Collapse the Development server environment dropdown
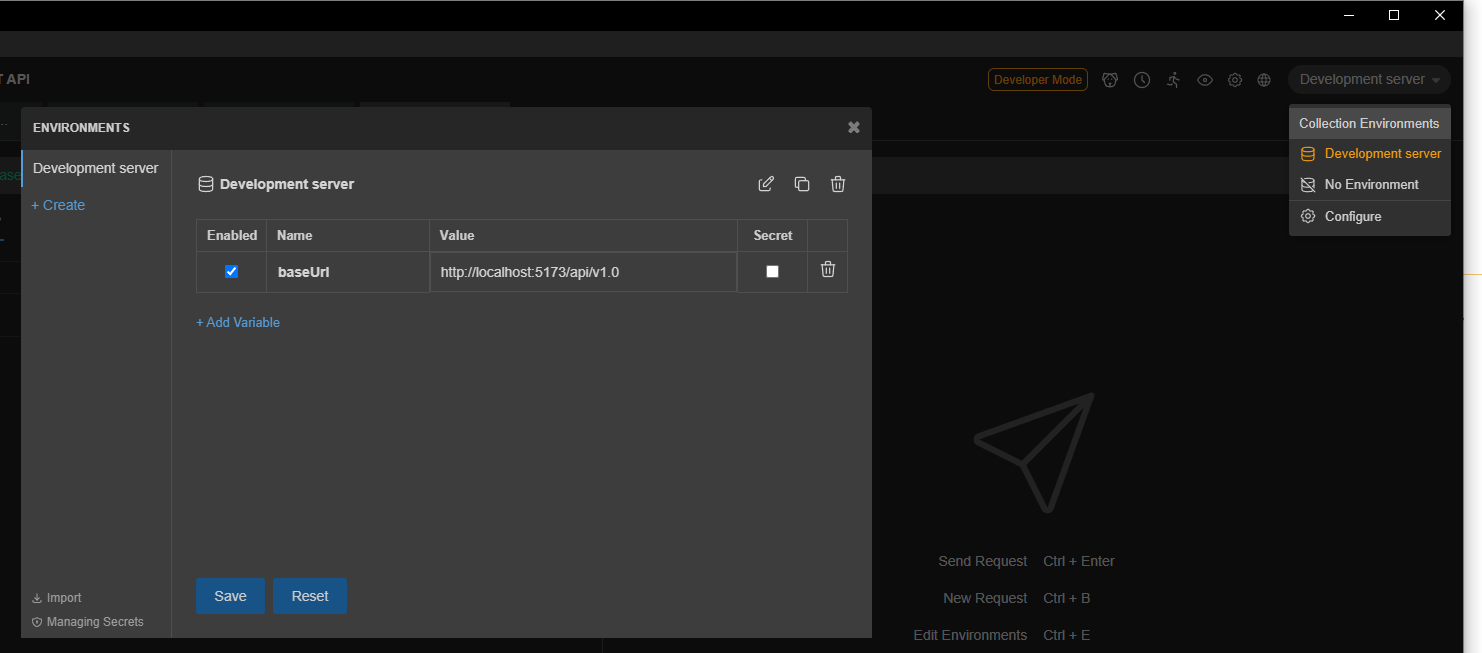This screenshot has width=1482, height=653. [x=1369, y=80]
